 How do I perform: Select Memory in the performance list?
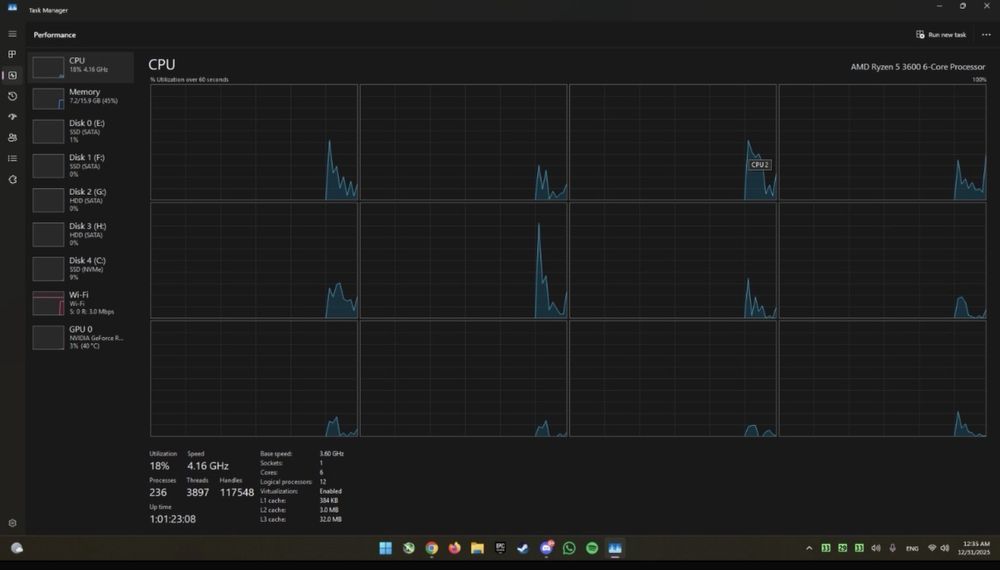point(81,98)
